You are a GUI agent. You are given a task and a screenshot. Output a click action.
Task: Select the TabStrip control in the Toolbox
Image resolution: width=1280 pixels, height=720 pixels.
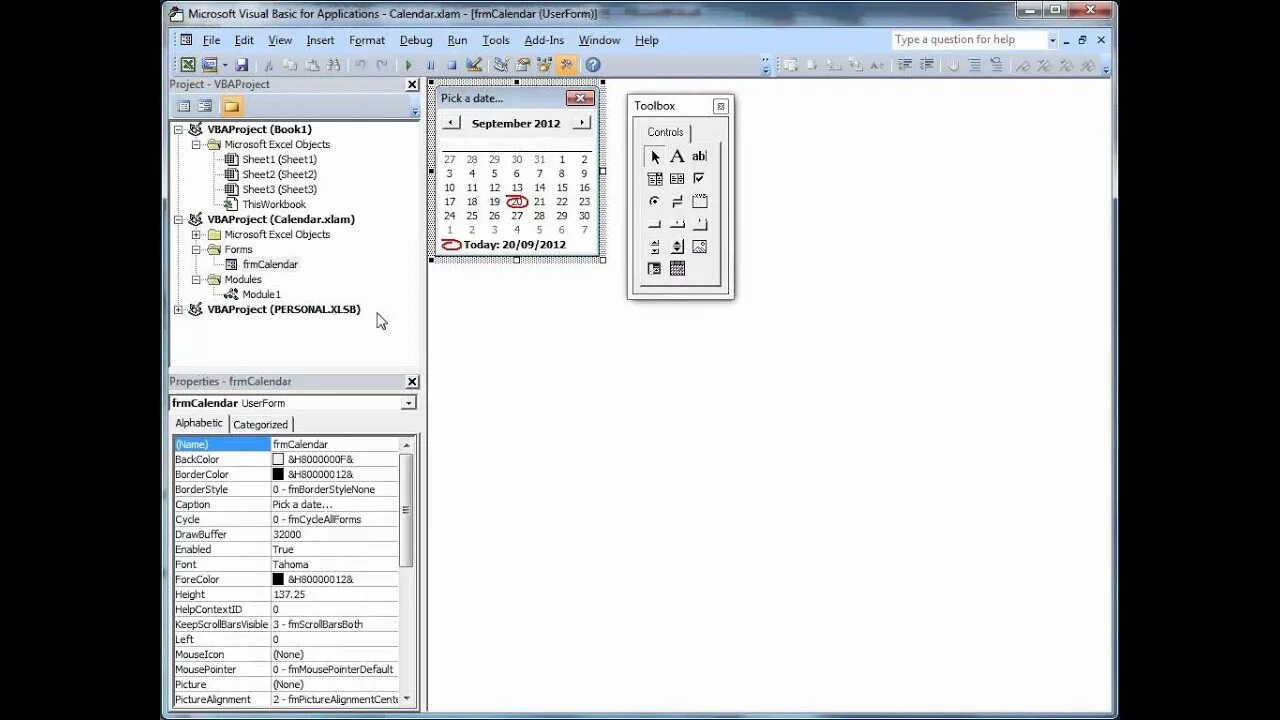(677, 224)
